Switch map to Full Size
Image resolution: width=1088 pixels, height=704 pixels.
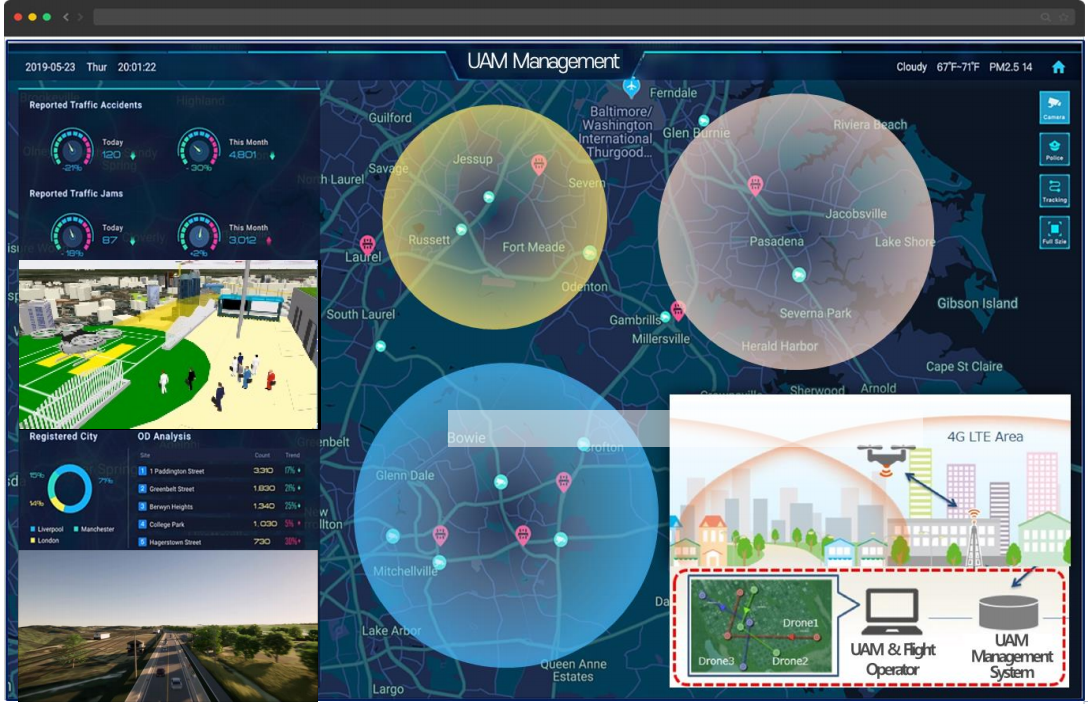[1054, 232]
